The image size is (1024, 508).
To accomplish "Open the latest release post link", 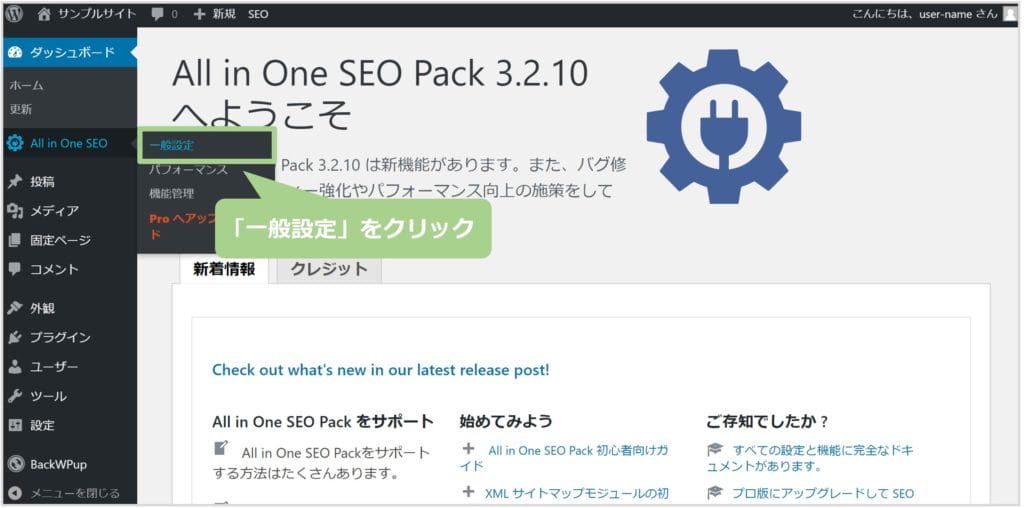I will [x=381, y=370].
